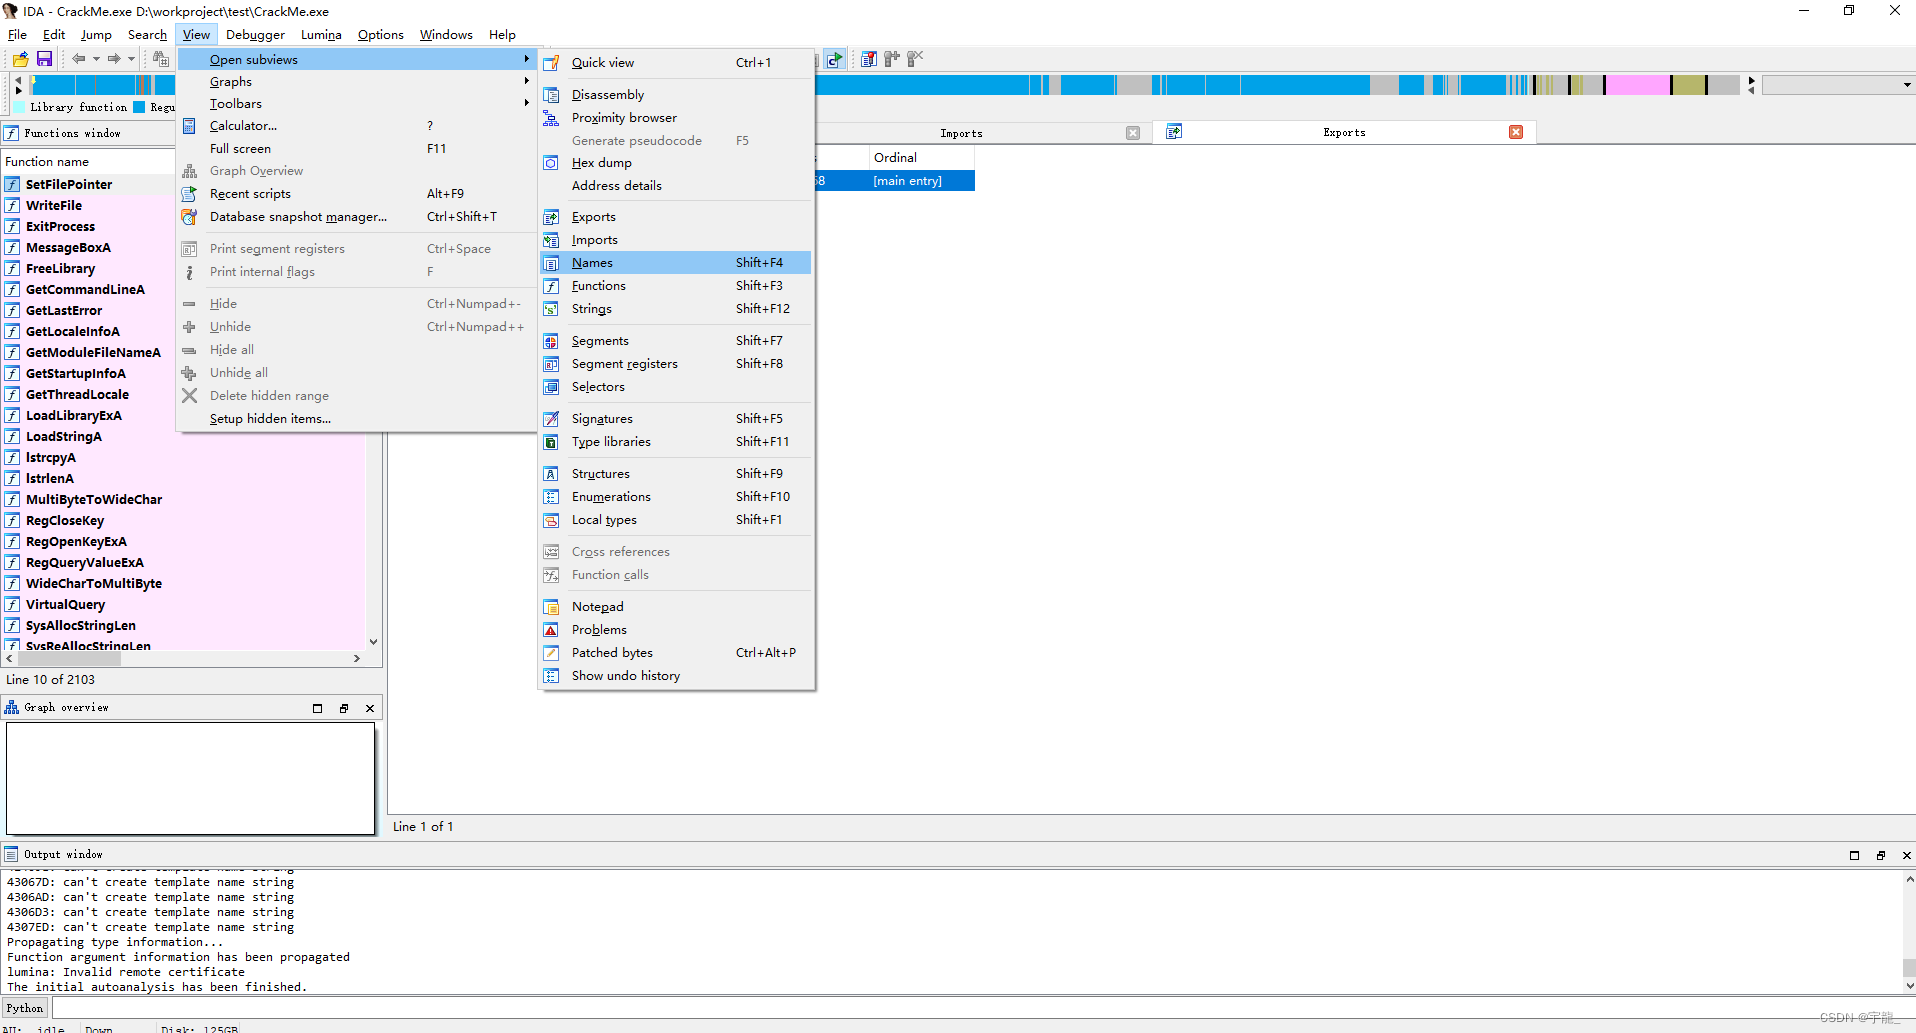Click the Python command input field
1916x1033 pixels.
pos(982,1008)
